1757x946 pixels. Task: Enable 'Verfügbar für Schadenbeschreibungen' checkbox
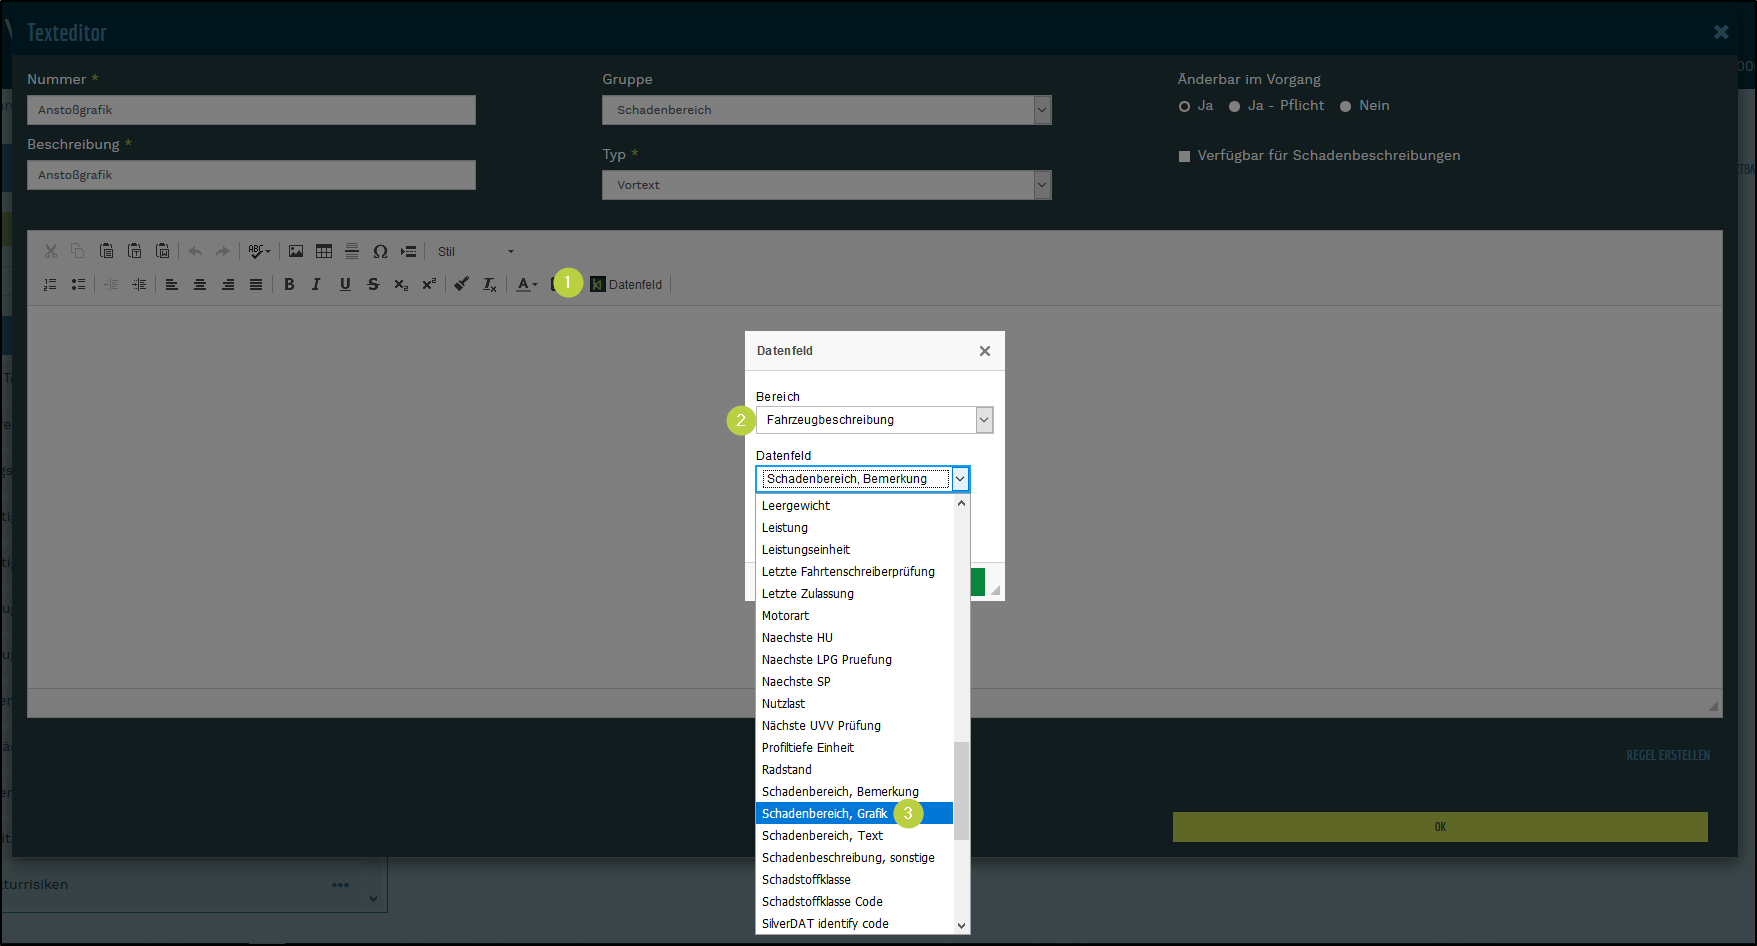[1185, 156]
